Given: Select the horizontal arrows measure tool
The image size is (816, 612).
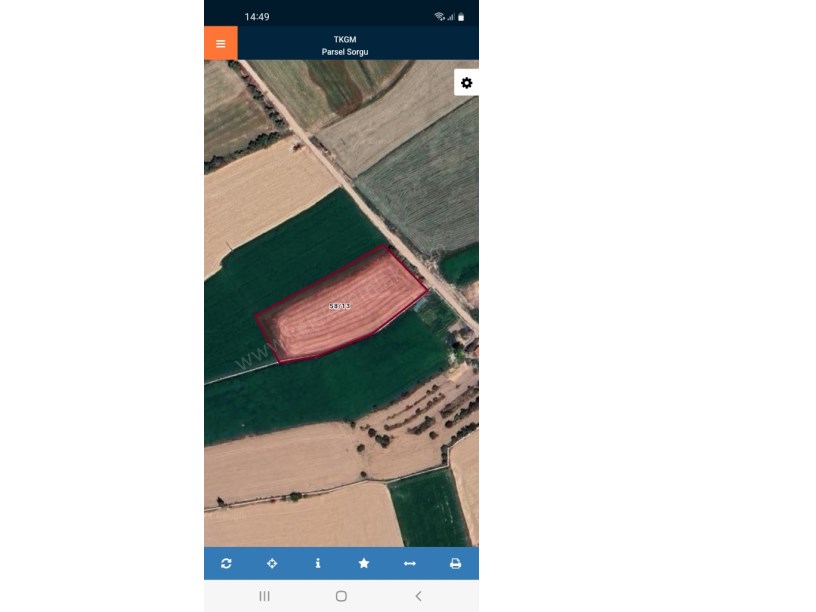Looking at the screenshot, I should click(410, 563).
